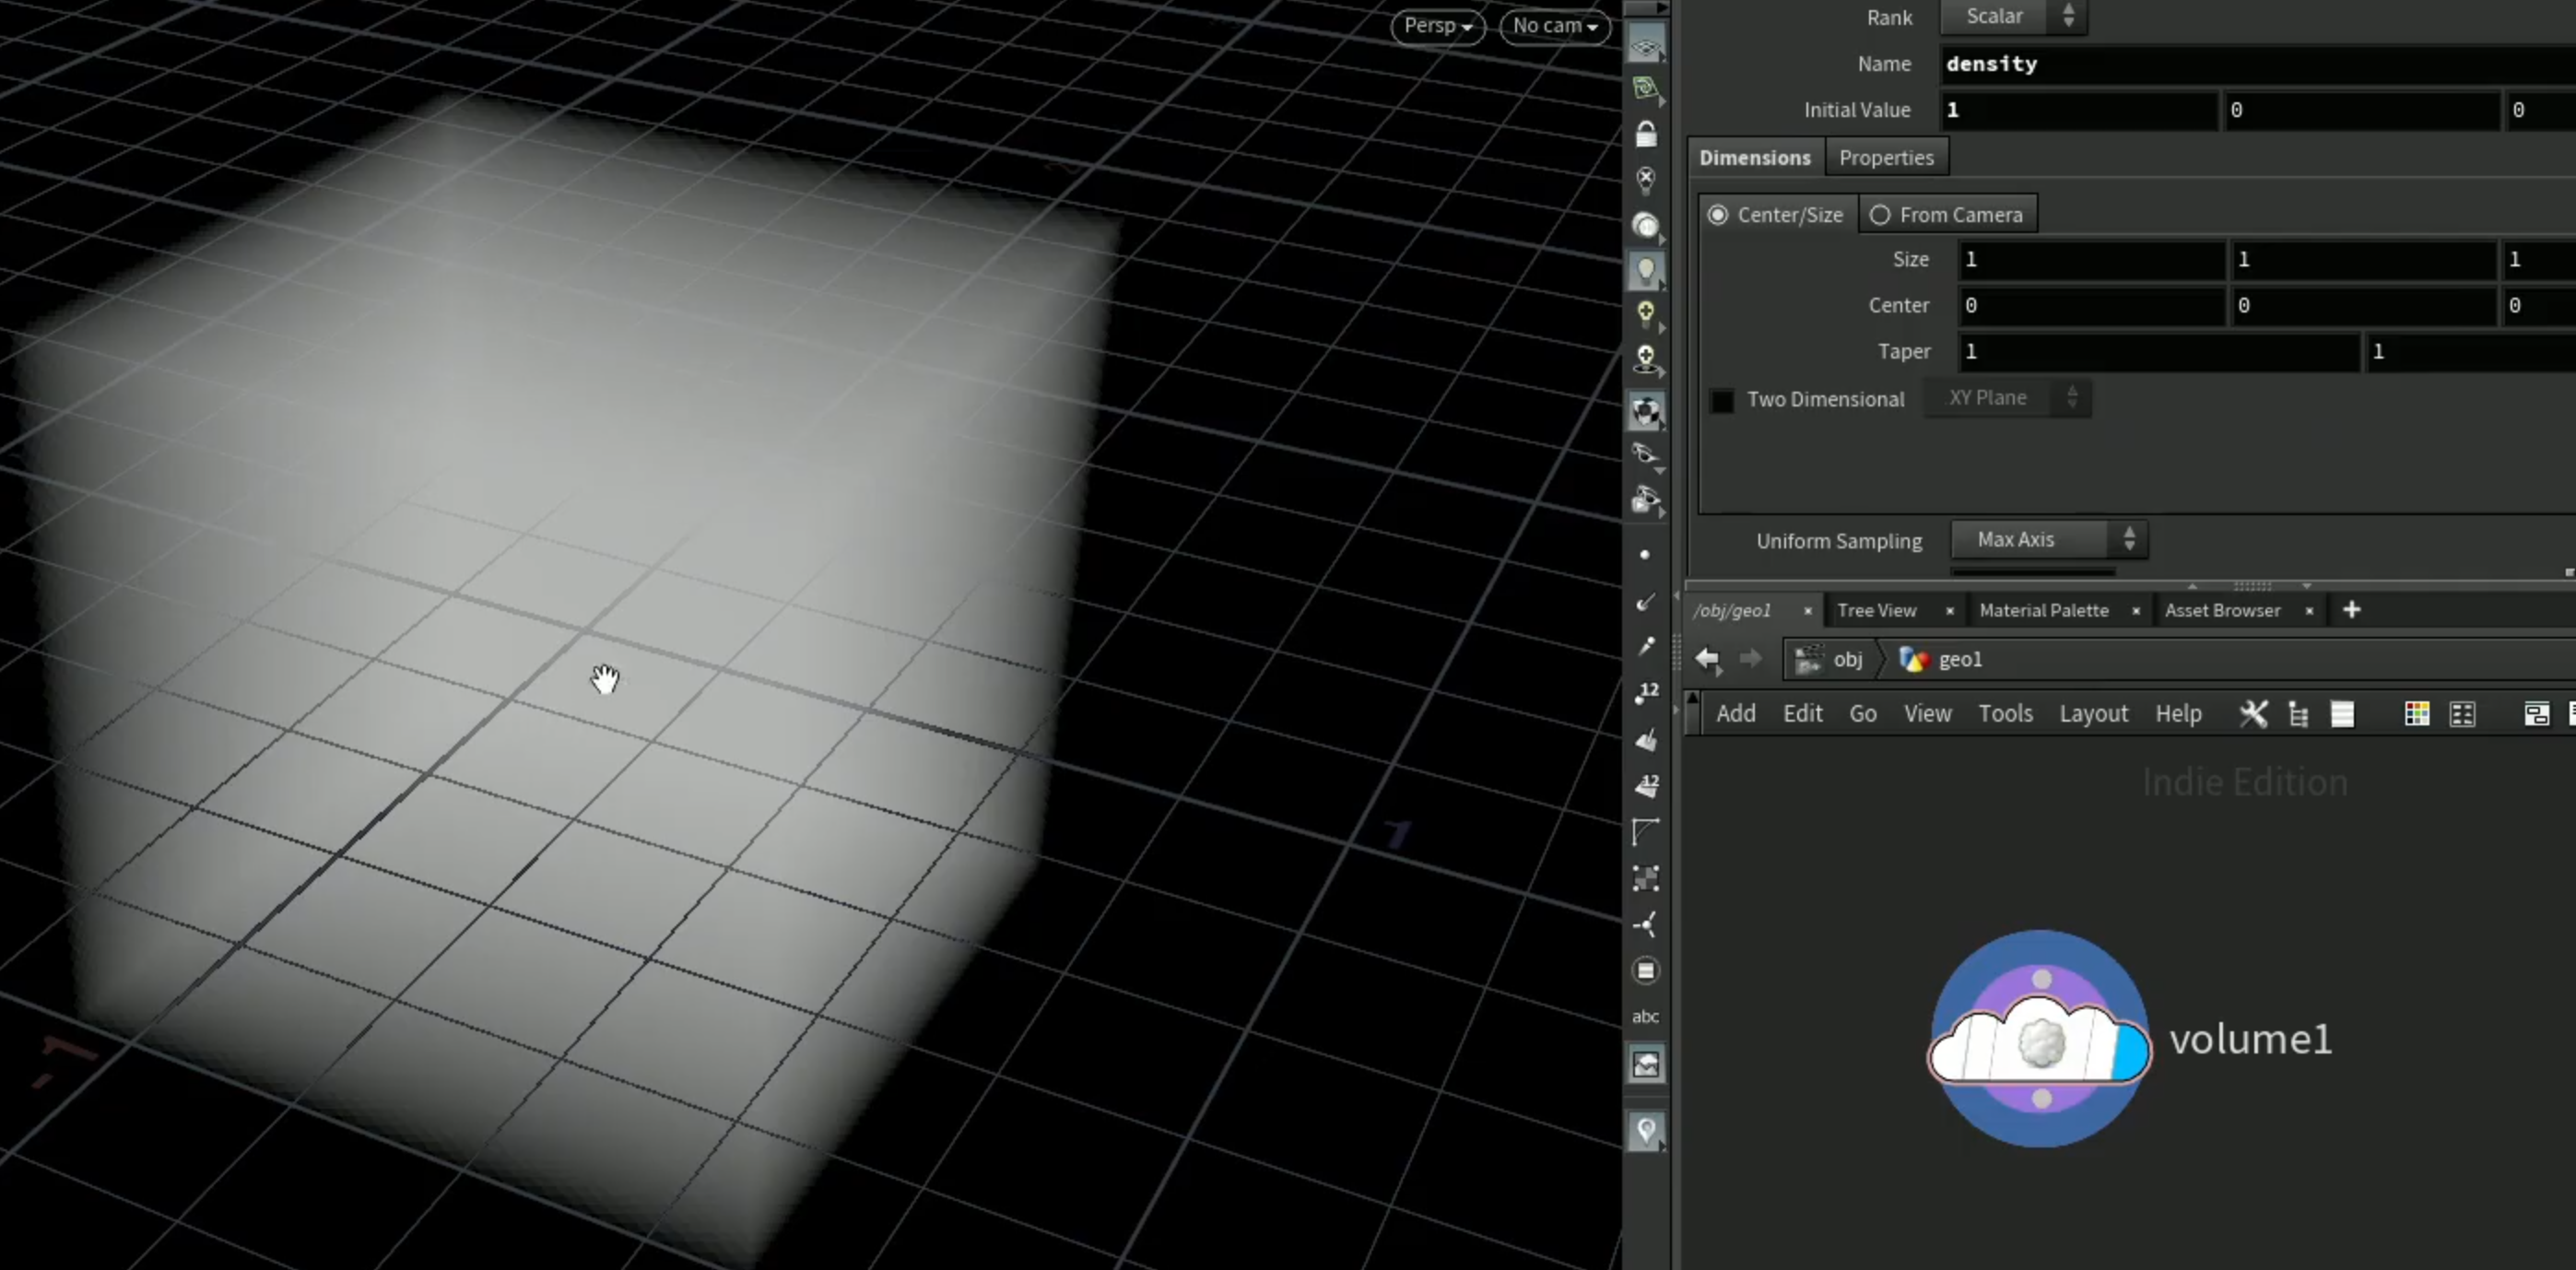Viewport: 2576px width, 1270px height.
Task: Open the No cam camera menu
Action: [1555, 26]
